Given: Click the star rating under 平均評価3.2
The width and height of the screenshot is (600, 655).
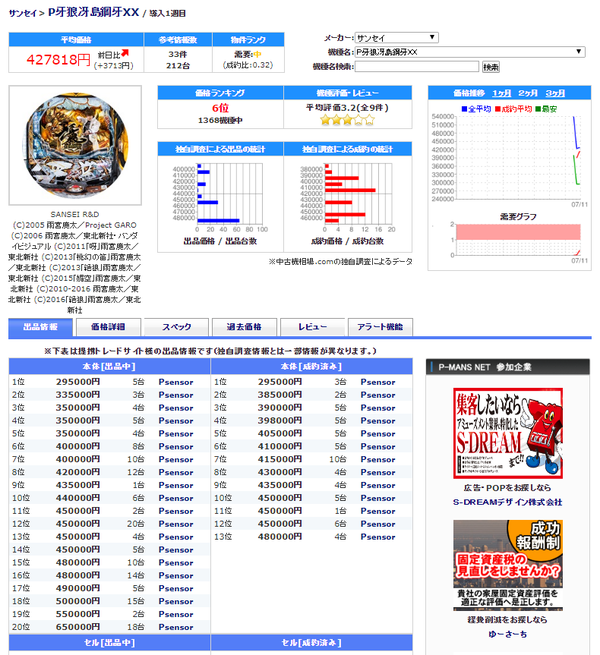Looking at the screenshot, I should [x=347, y=120].
